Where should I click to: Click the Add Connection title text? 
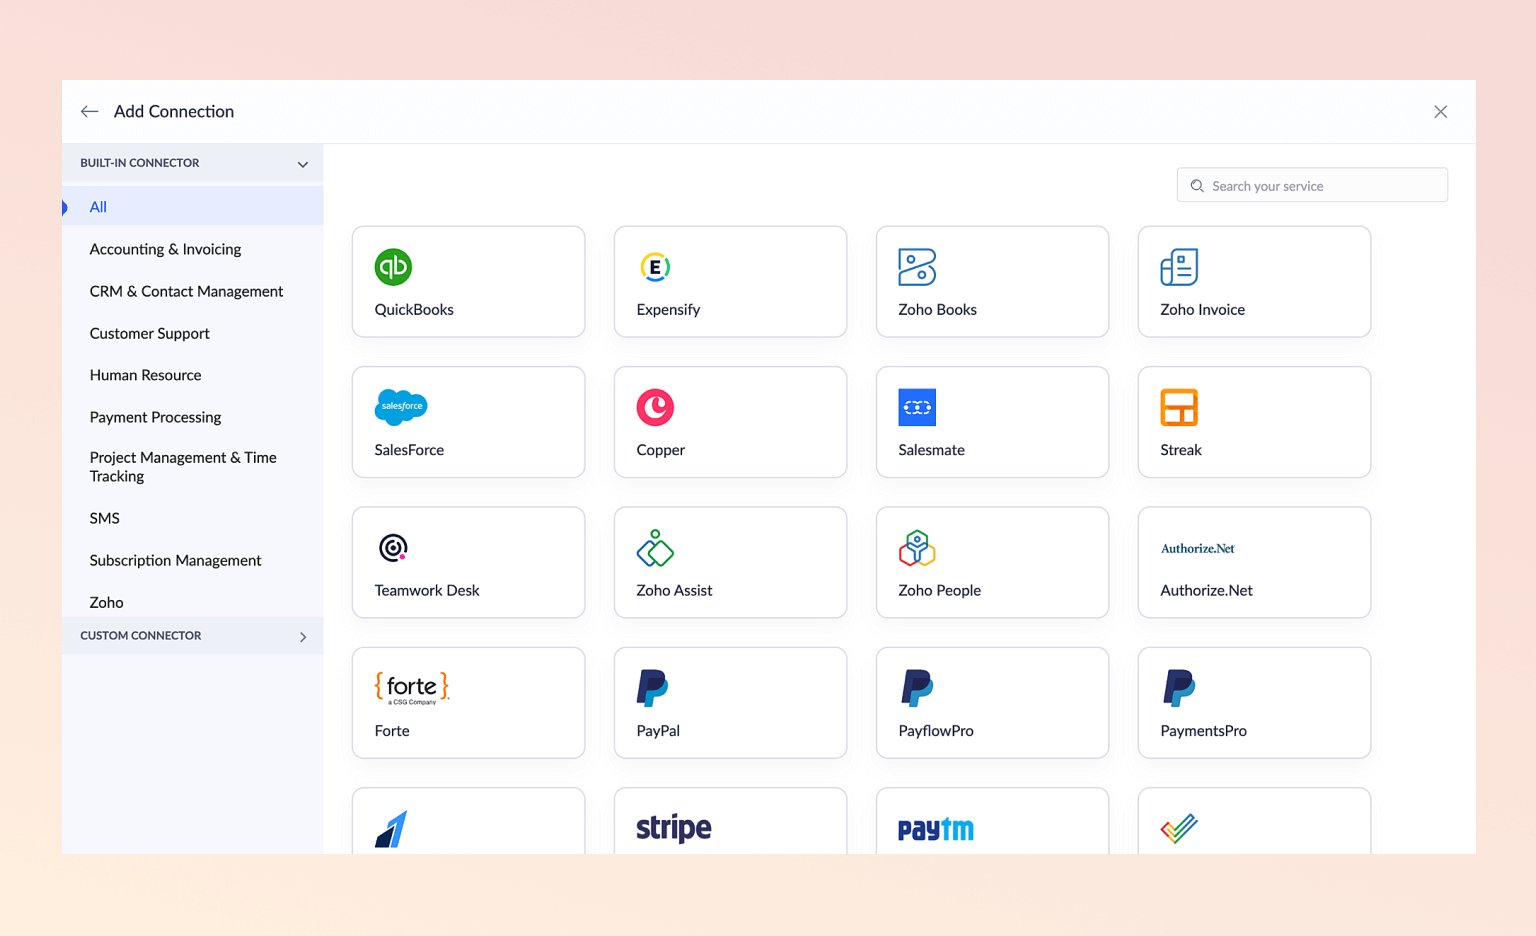point(174,111)
